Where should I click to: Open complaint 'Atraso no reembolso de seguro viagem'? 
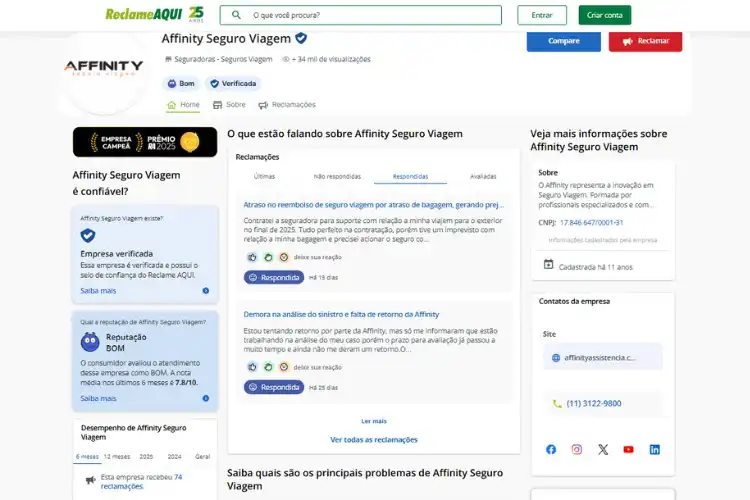coord(374,205)
